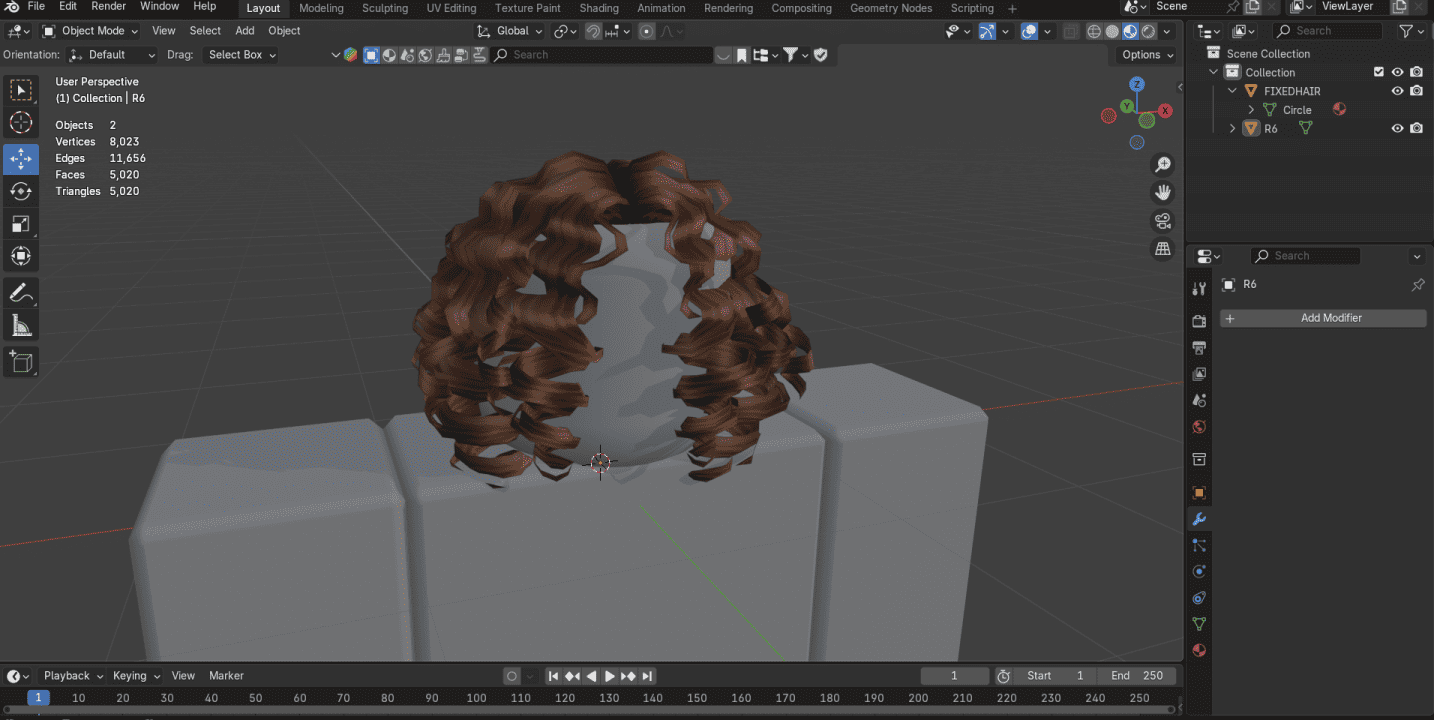This screenshot has width=1434, height=720.
Task: Activate the Rotate tool
Action: [21, 191]
